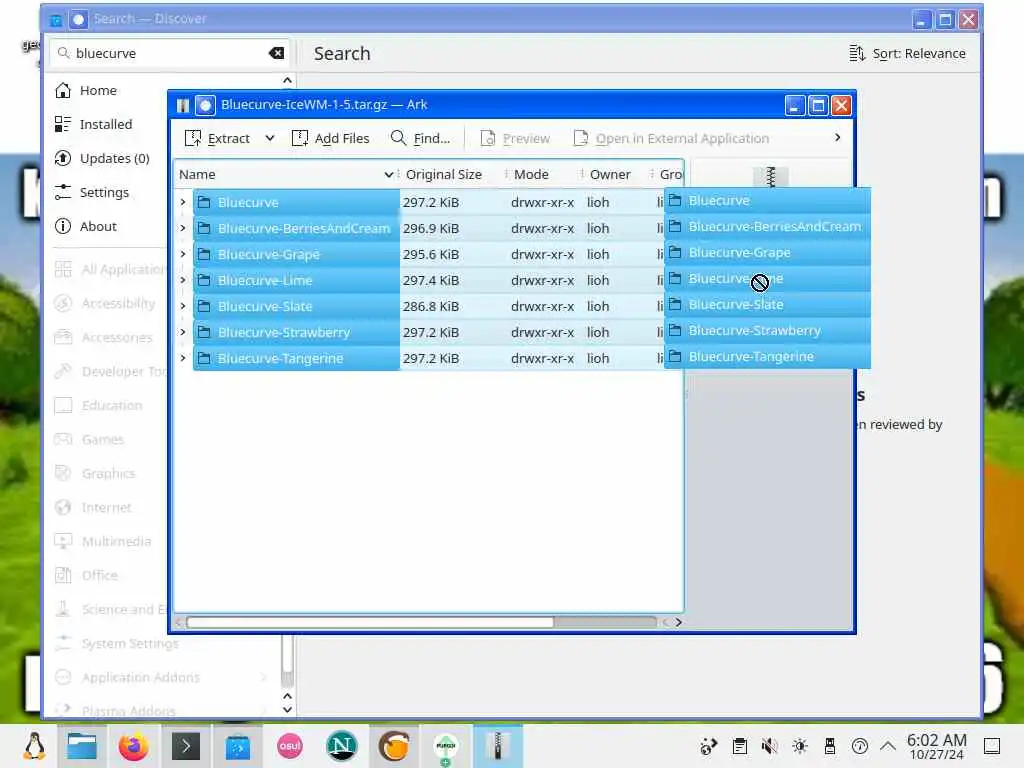
Task: Click the Extract button in Ark toolbar
Action: click(217, 138)
